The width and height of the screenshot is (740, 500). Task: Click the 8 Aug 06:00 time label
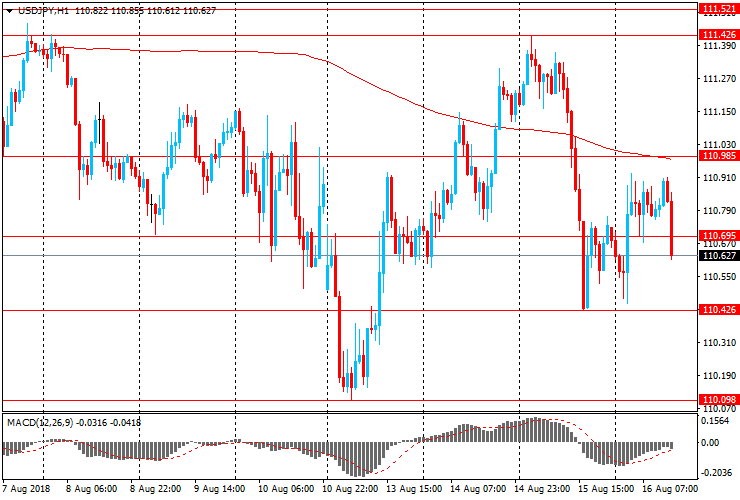click(x=91, y=488)
